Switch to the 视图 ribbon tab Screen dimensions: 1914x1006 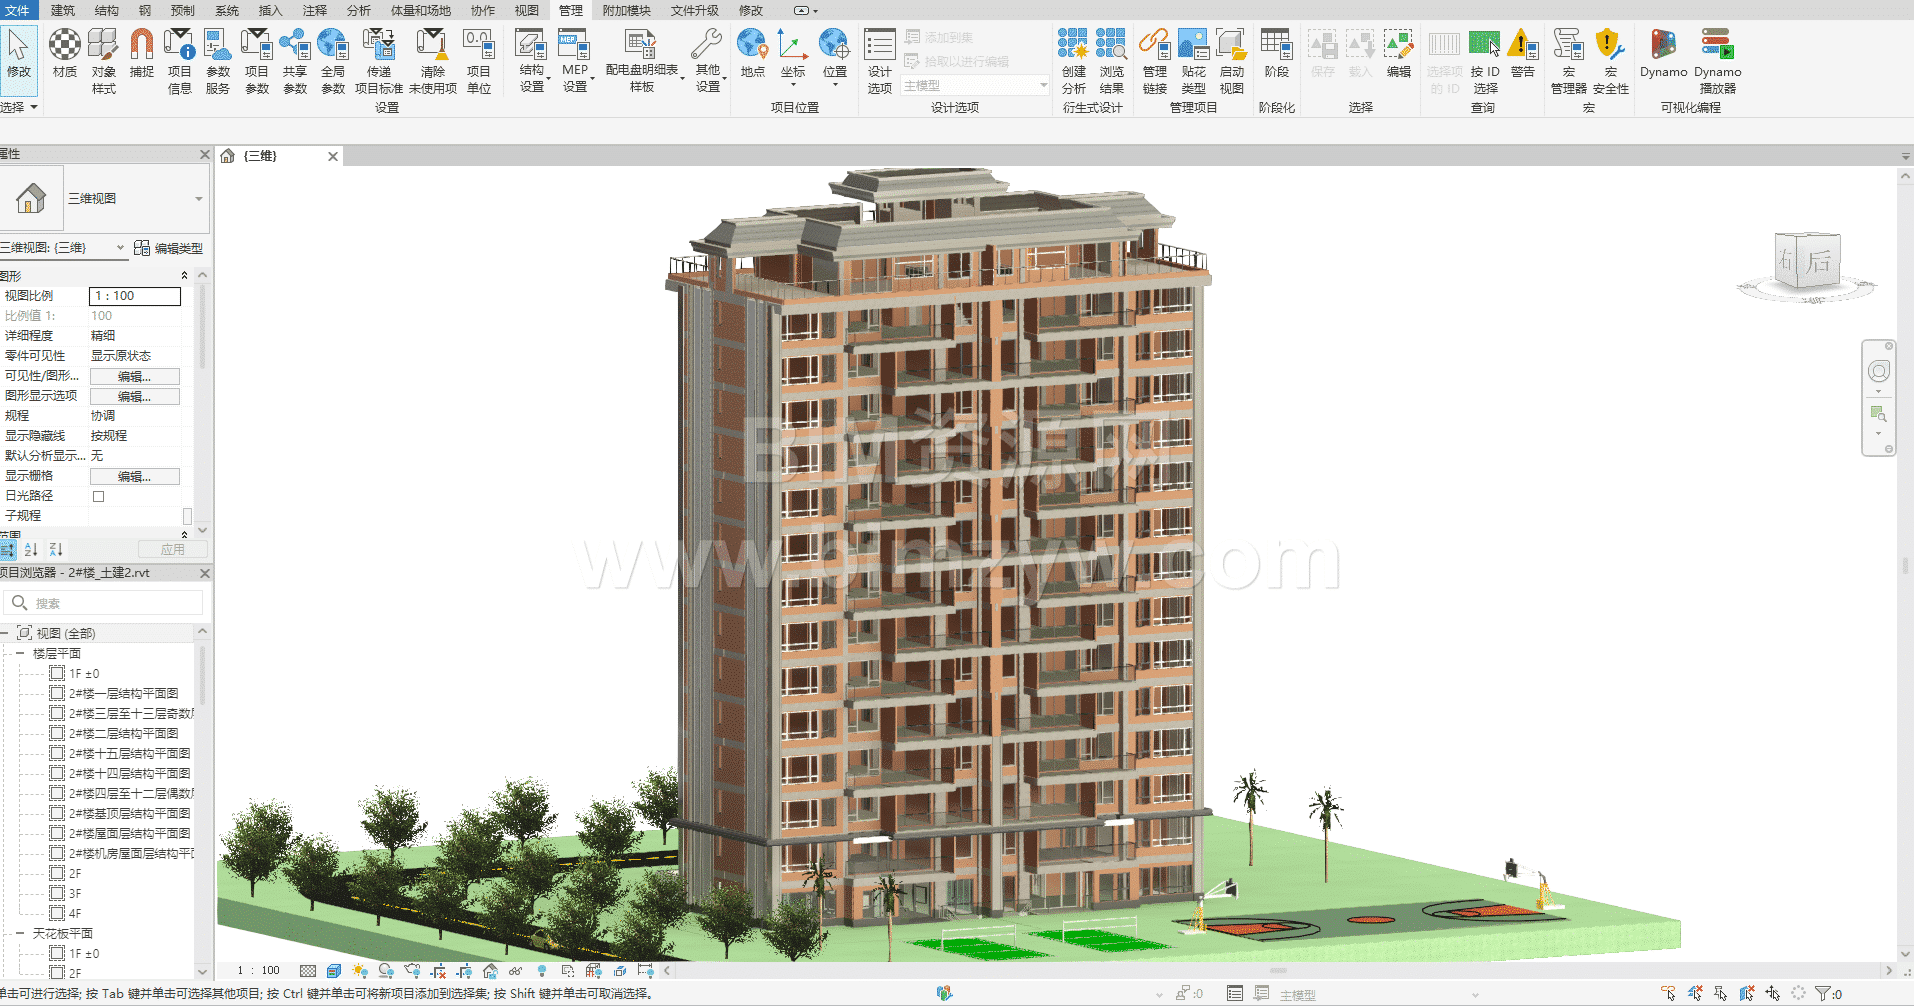[x=526, y=10]
